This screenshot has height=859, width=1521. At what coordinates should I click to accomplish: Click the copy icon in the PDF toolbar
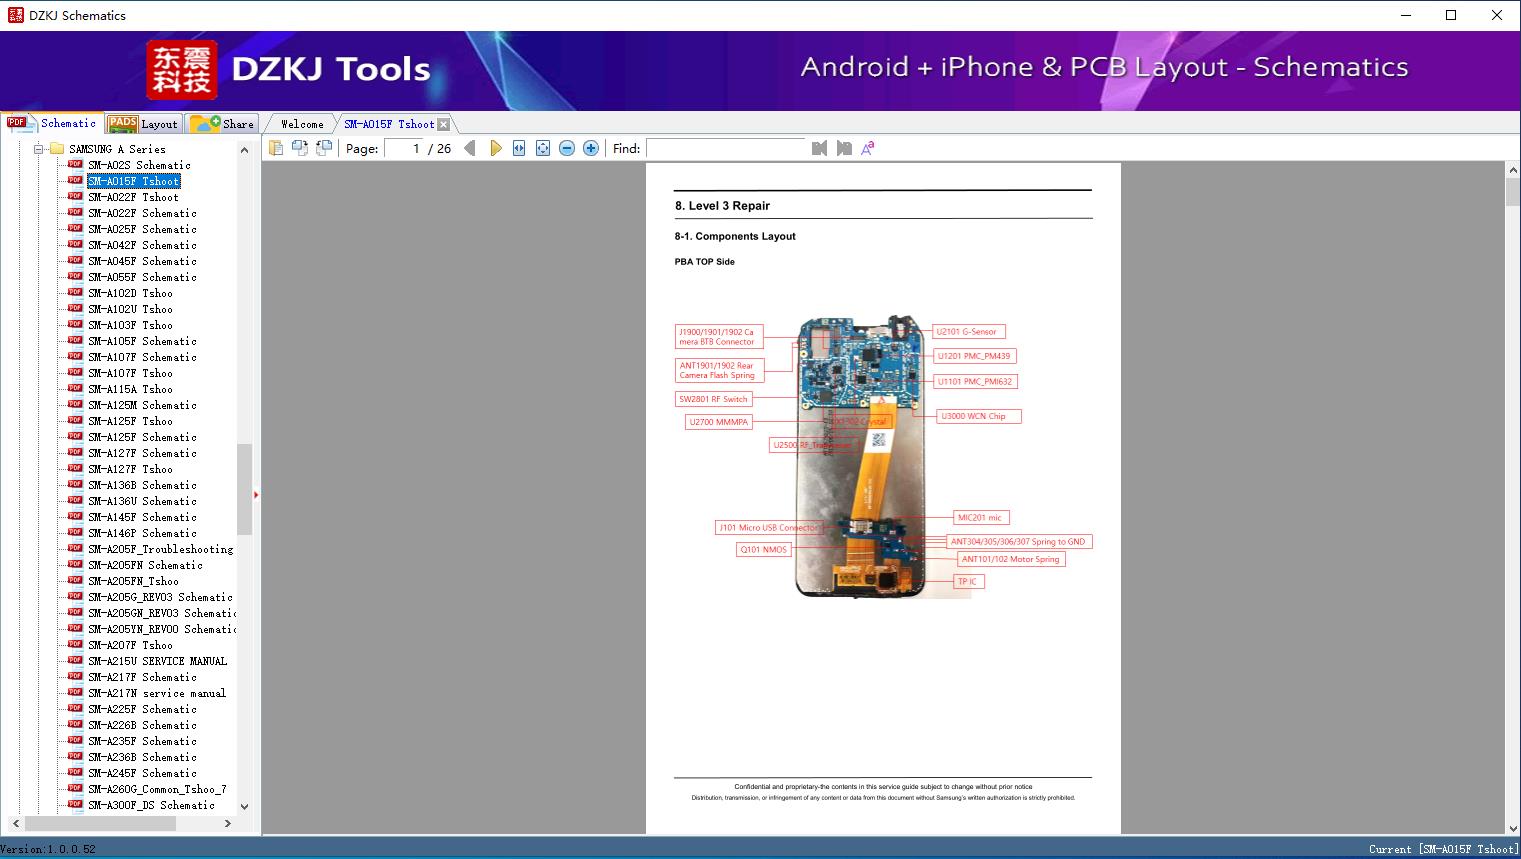[275, 148]
